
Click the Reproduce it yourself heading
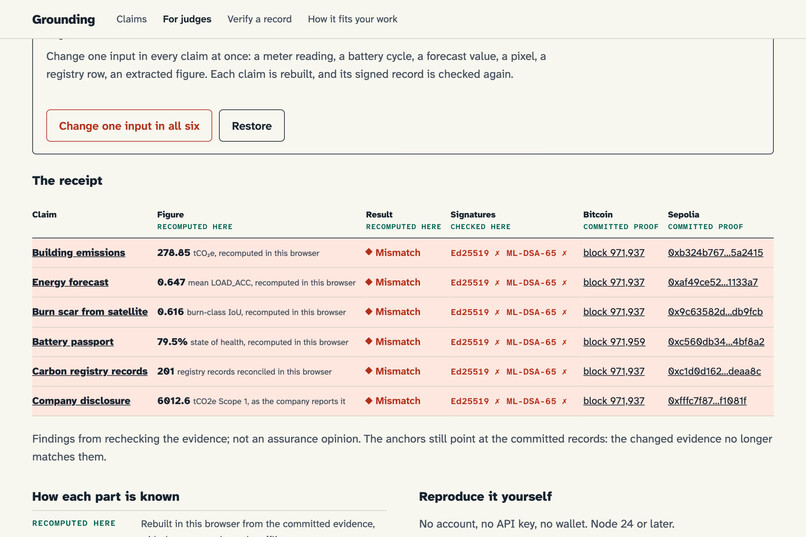coord(485,496)
